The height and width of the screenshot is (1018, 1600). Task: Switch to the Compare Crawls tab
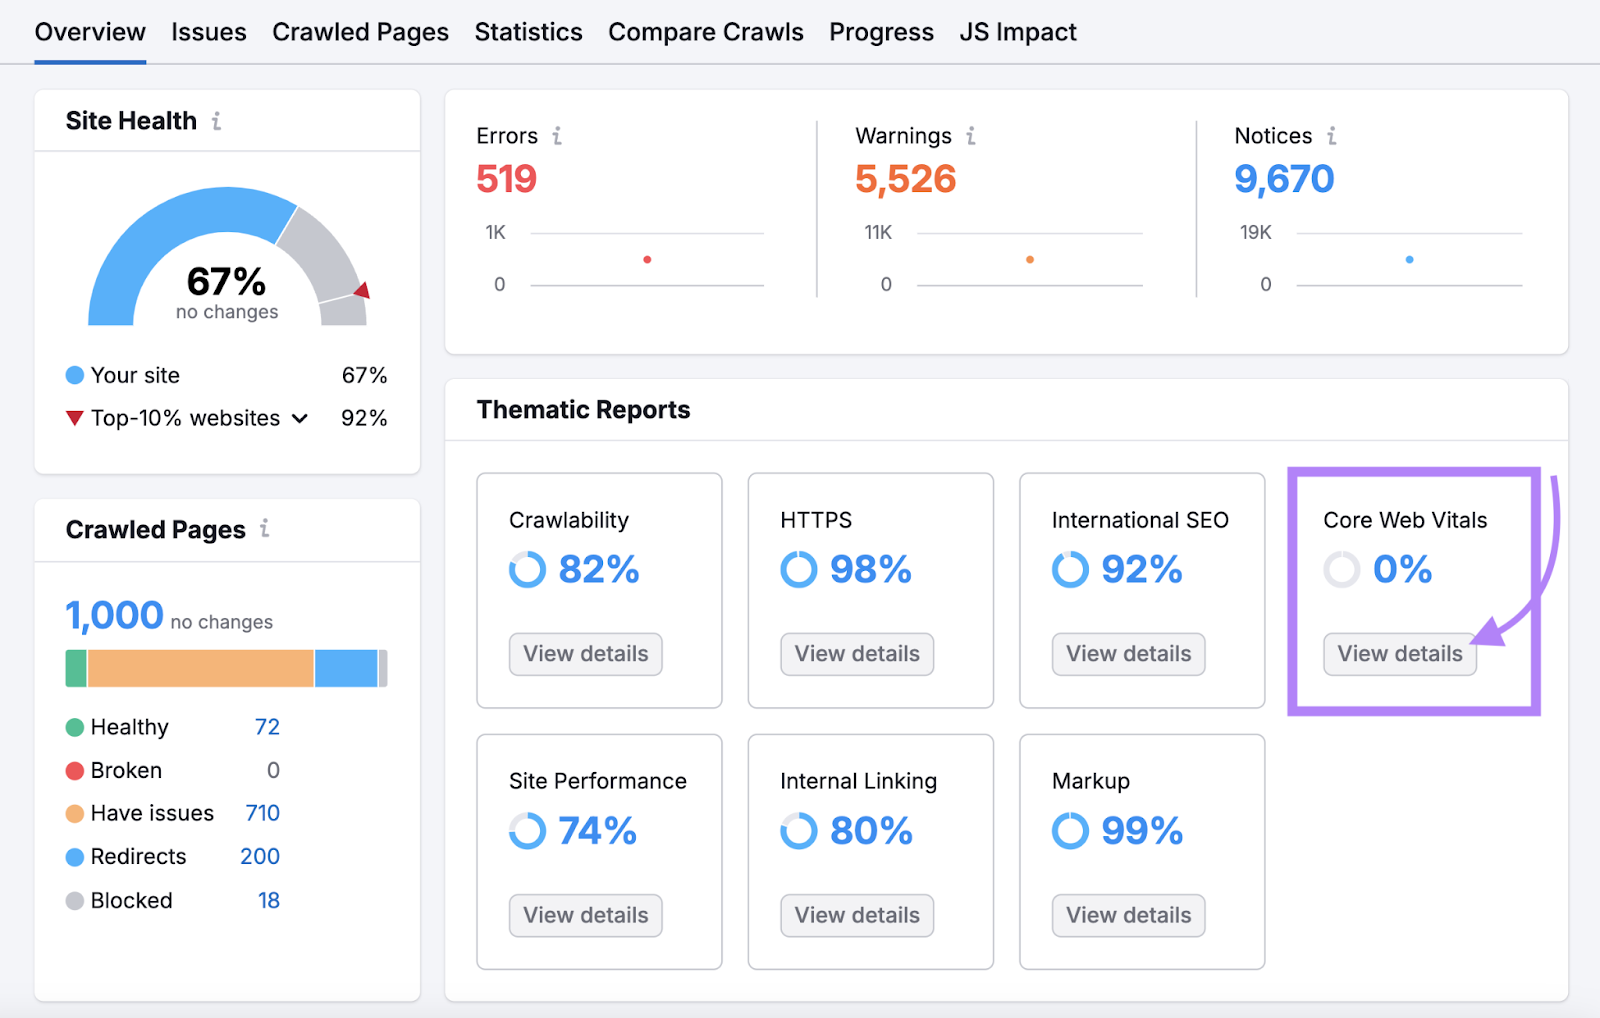coord(705,31)
